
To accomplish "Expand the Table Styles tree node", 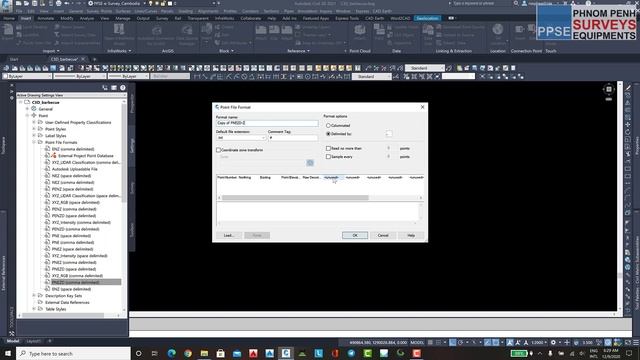I will coord(34,309).
